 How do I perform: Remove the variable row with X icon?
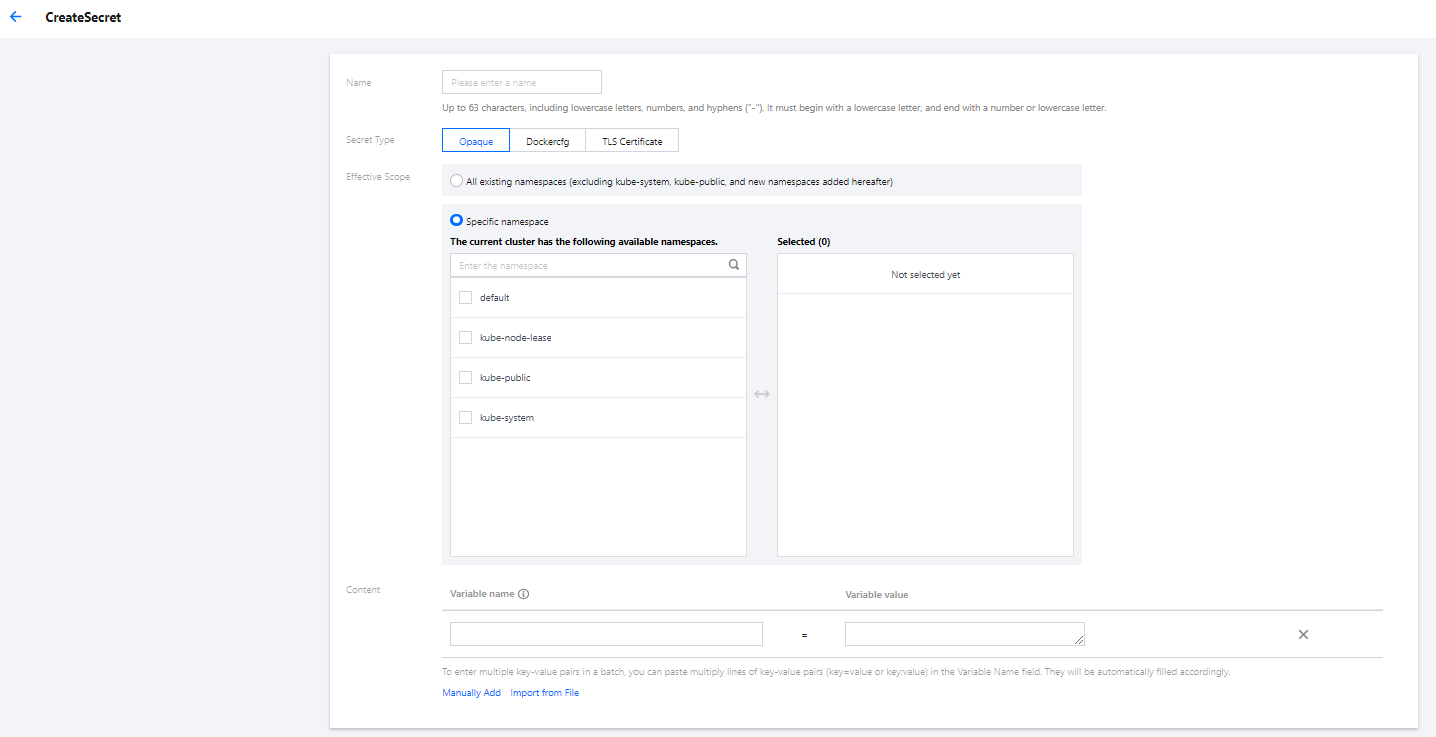pyautogui.click(x=1303, y=634)
